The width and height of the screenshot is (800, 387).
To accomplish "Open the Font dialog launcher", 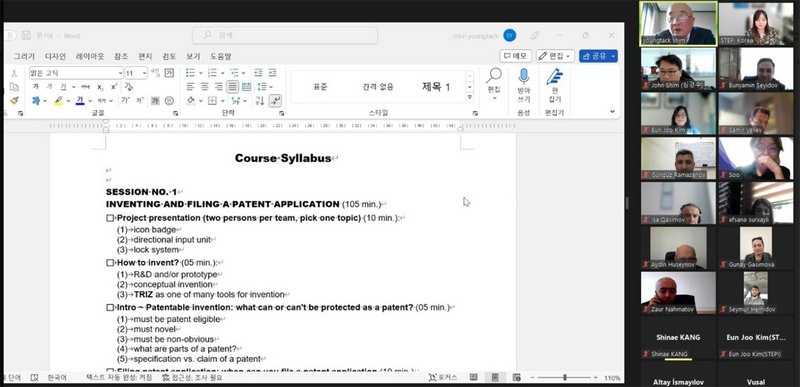I will coord(176,113).
